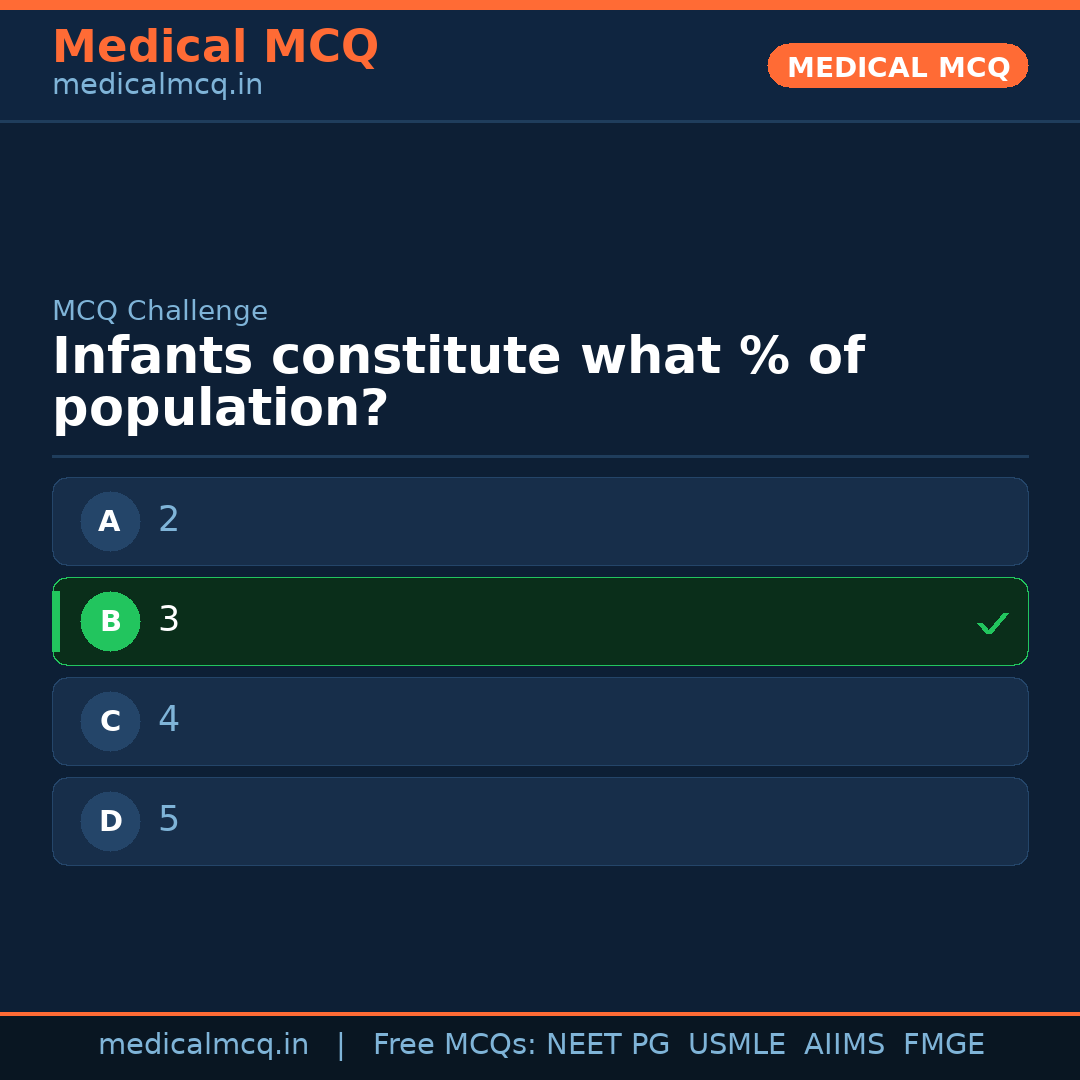Visit the medicalmcq.in link in header
This screenshot has height=1080, width=1080.
click(x=157, y=84)
